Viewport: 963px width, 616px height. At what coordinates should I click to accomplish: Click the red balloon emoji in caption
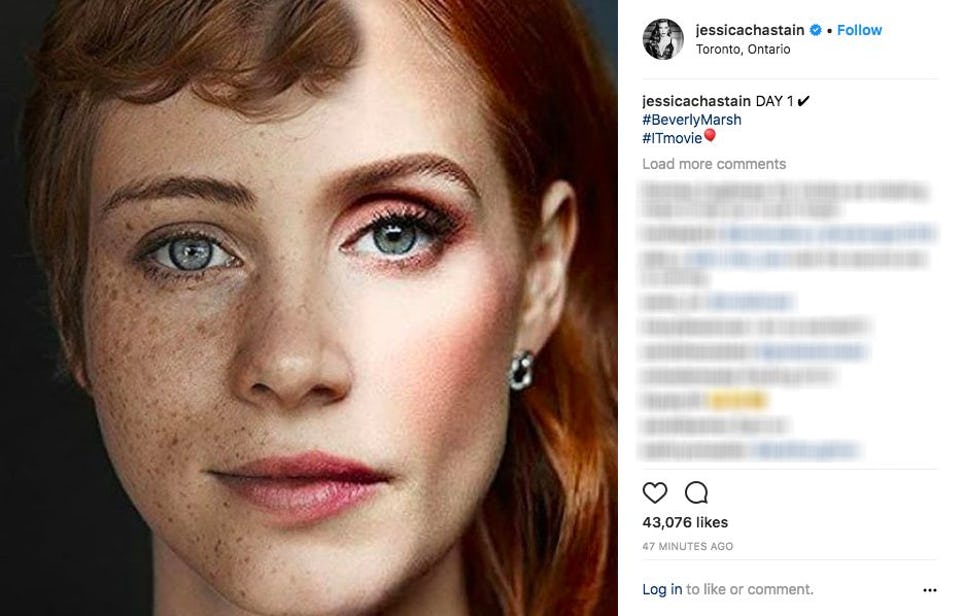[709, 137]
